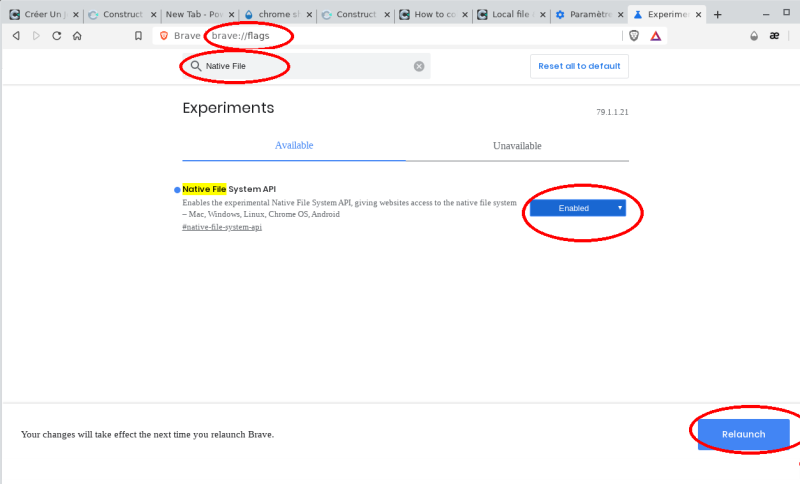Viewport: 800px width, 484px height.
Task: Close the New Tab tab
Action: click(231, 15)
